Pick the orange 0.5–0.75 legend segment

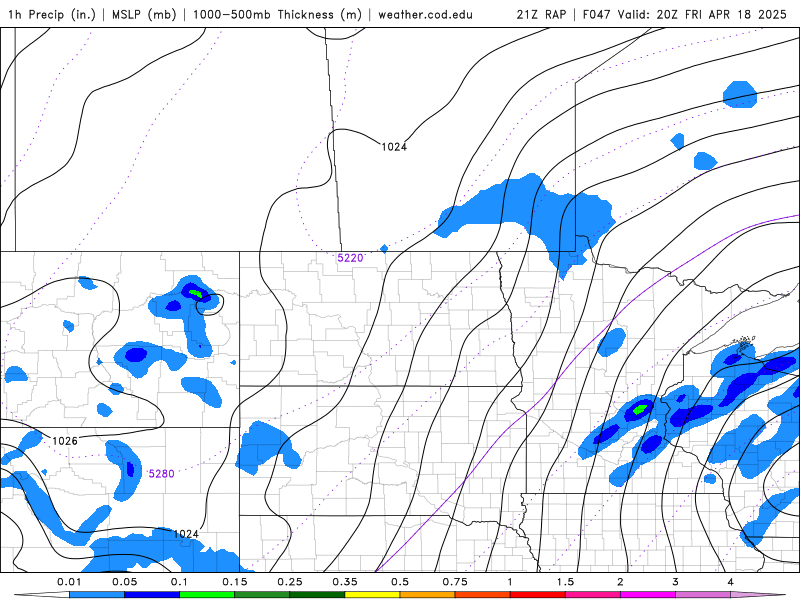tap(428, 595)
